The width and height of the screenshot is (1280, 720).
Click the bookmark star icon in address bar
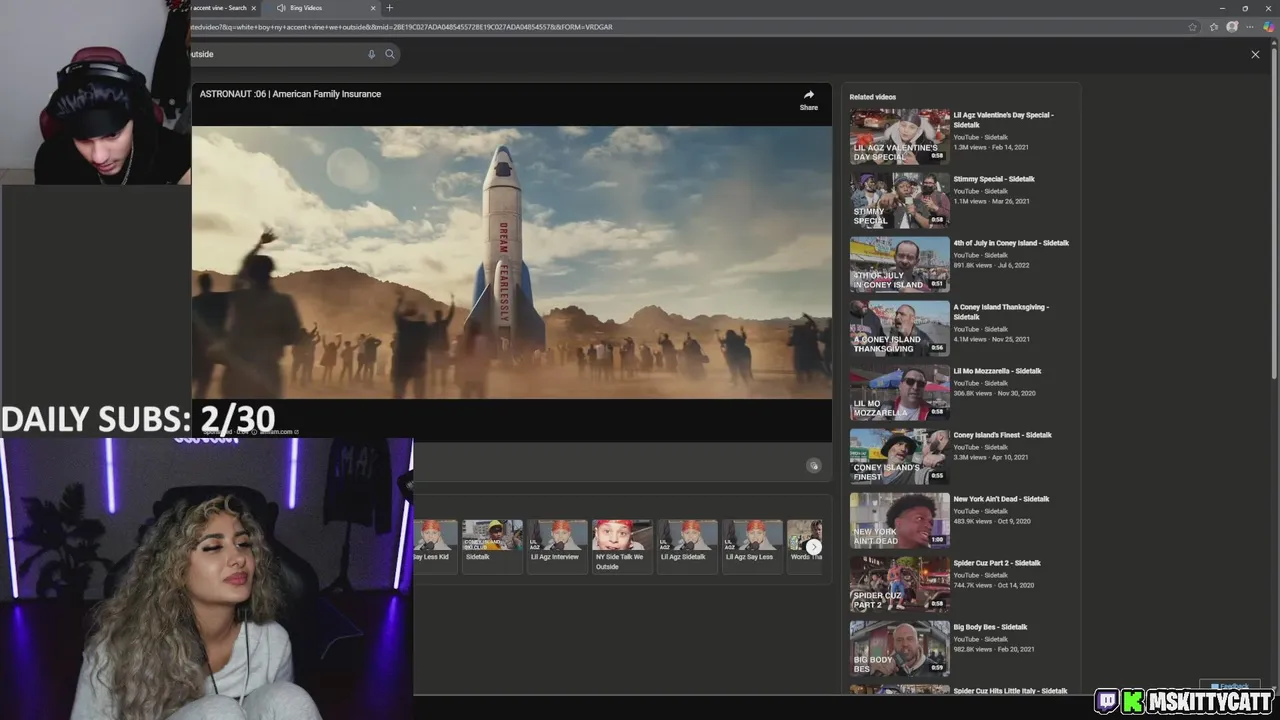1193,27
